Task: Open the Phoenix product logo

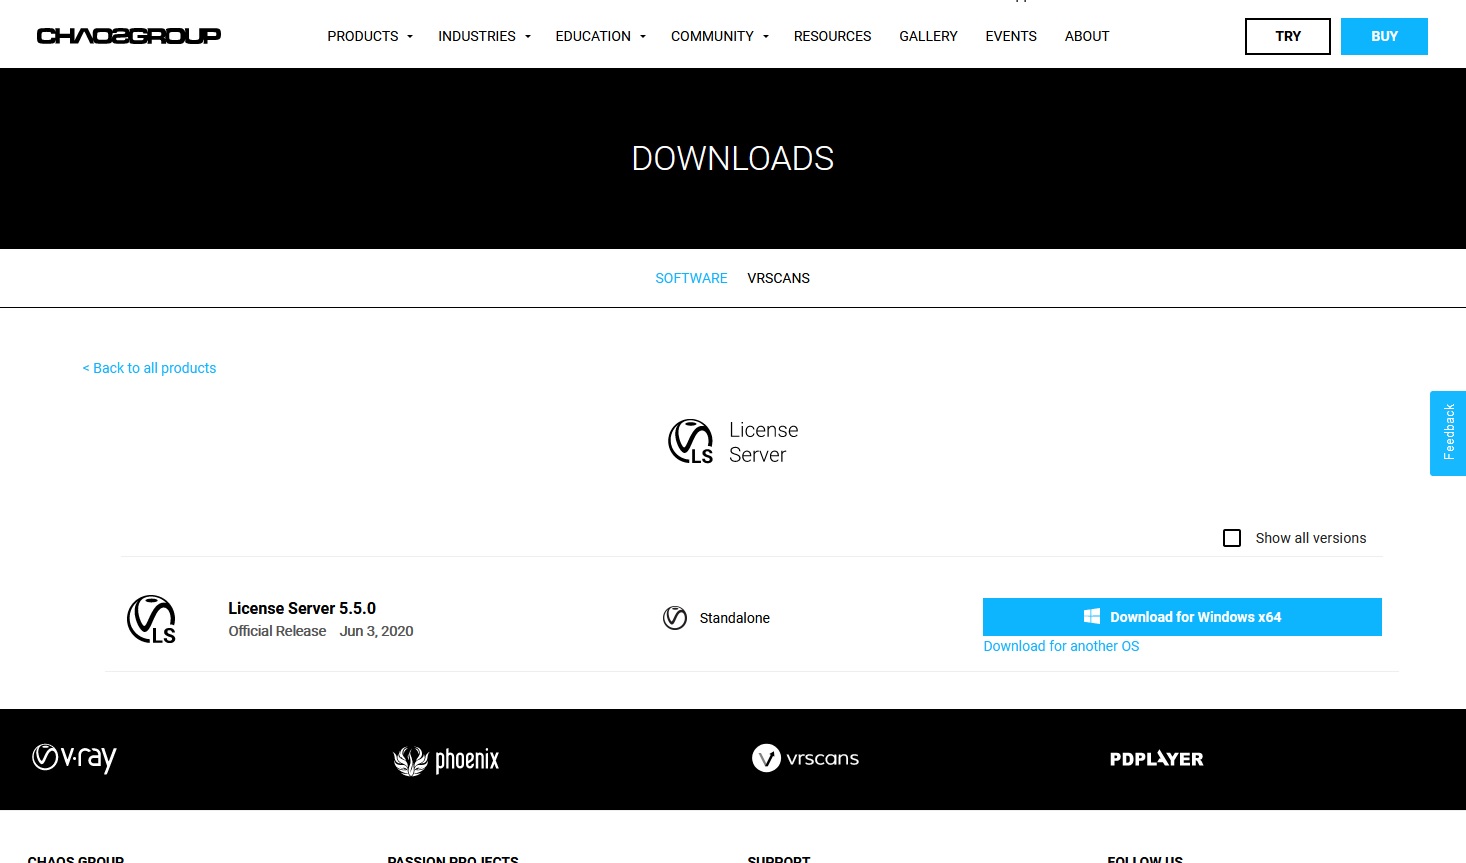Action: [x=446, y=760]
